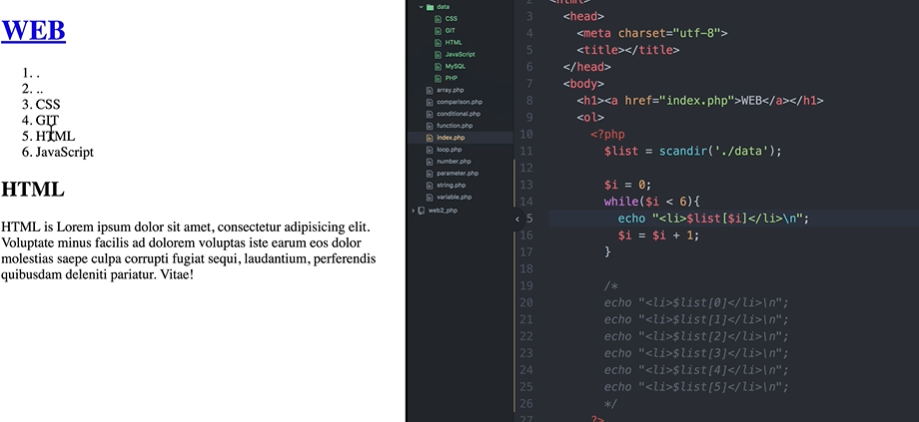Click line number 20 in the gutter
The image size is (919, 422).
[526, 302]
